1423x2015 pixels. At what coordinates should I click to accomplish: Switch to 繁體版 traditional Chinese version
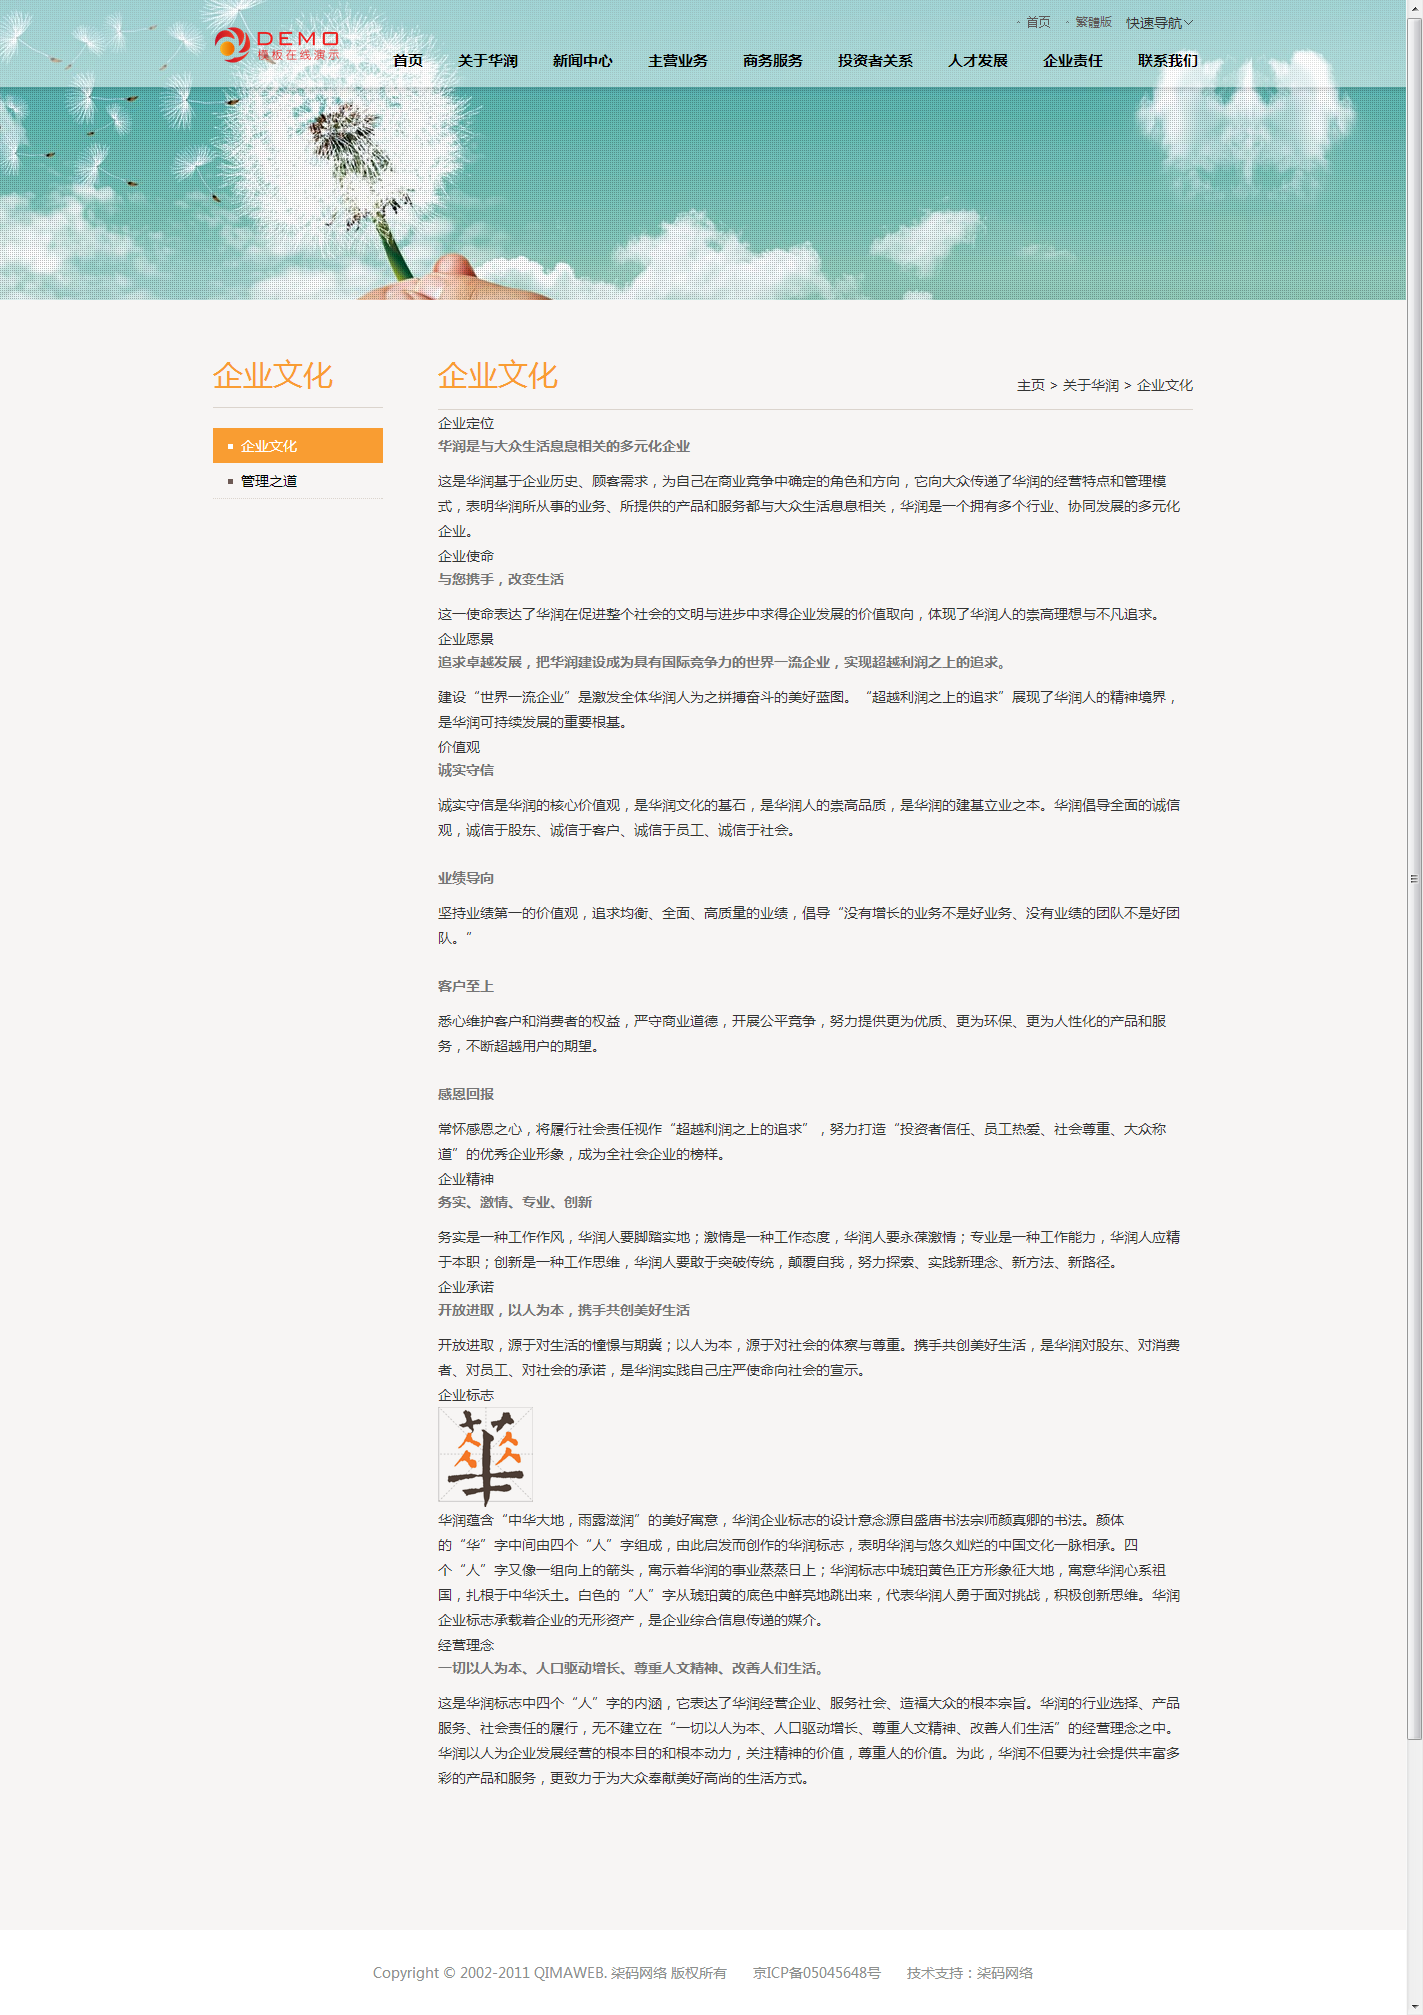pos(1093,22)
